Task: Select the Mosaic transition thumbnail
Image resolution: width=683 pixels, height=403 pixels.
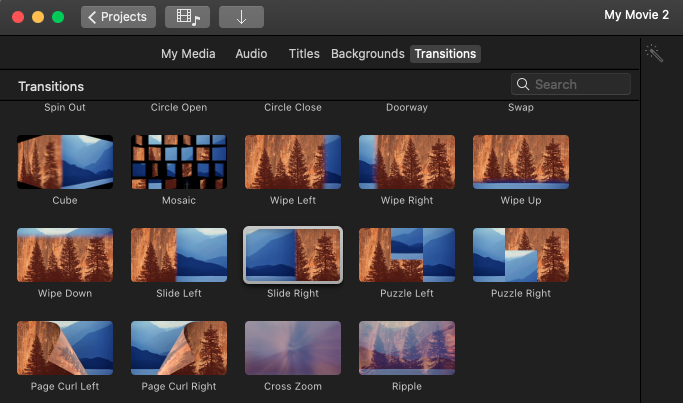Action: tap(179, 162)
